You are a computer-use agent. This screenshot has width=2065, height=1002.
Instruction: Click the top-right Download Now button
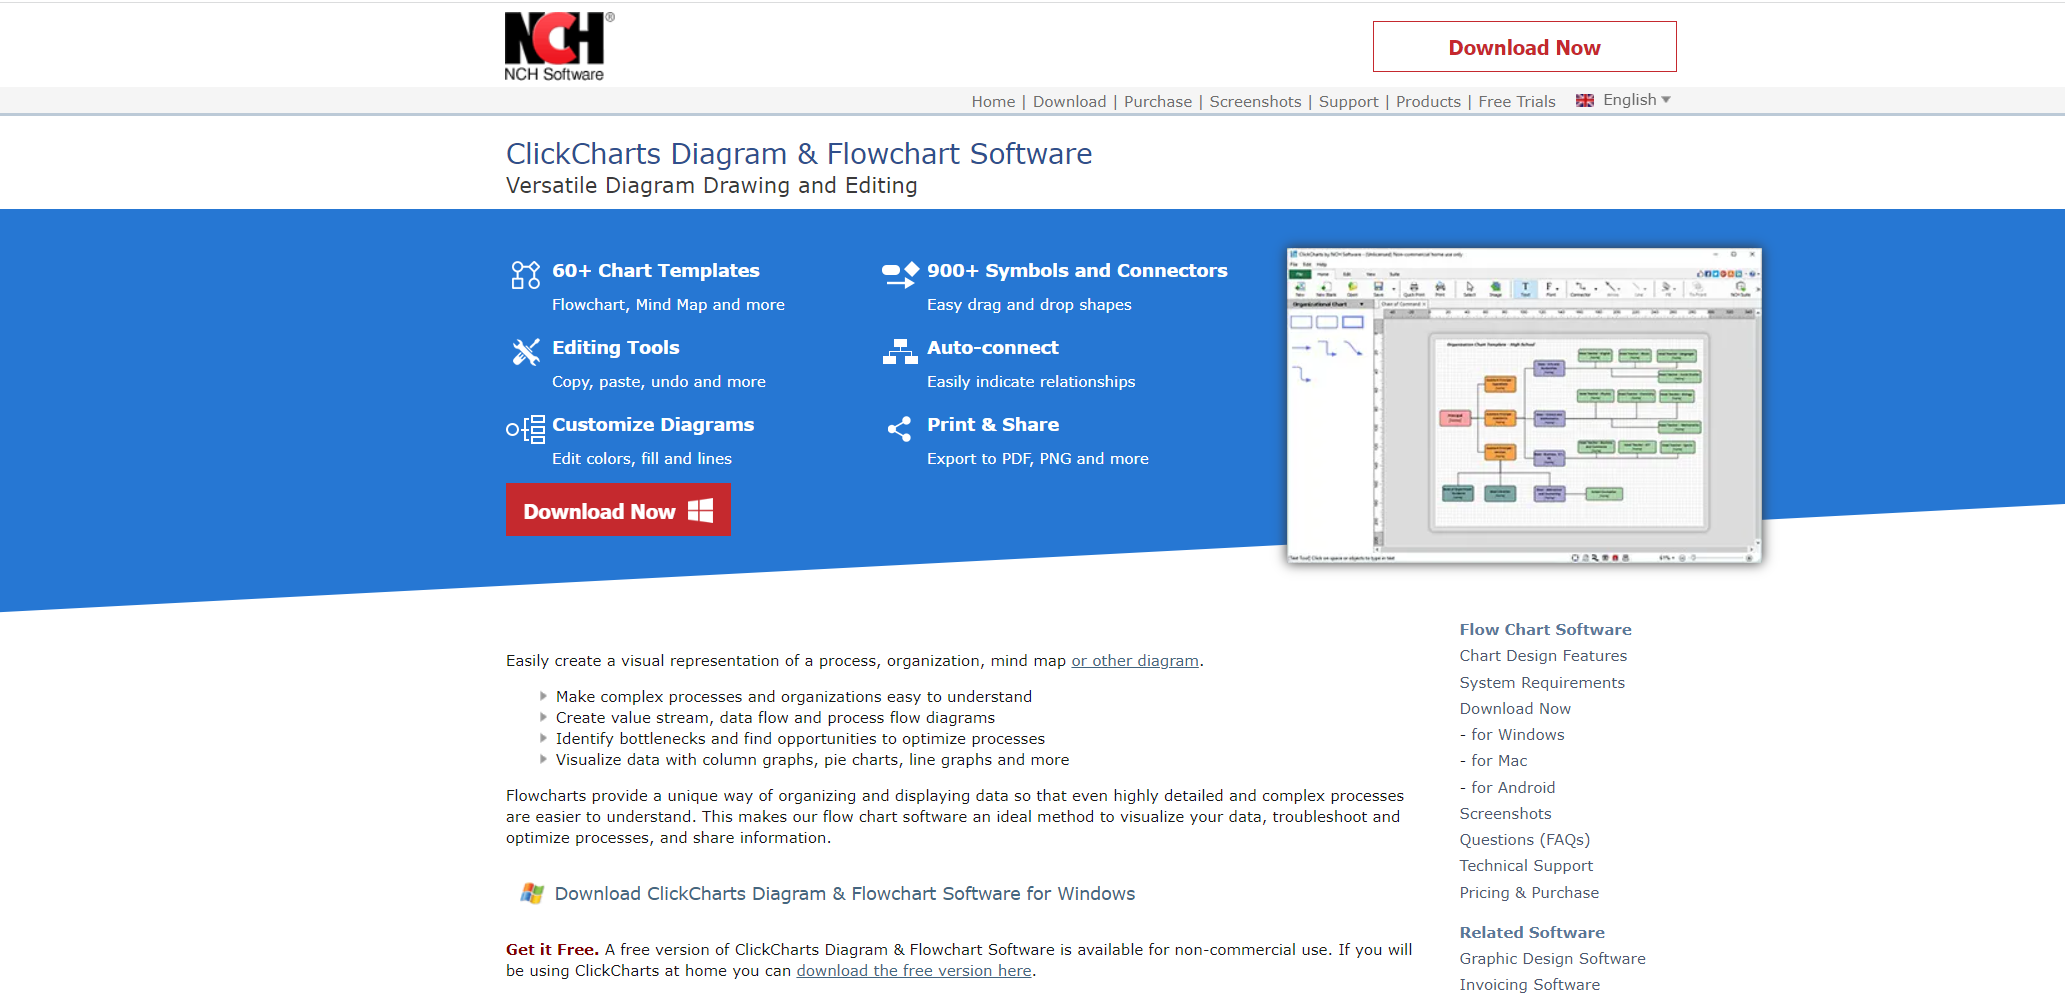pos(1524,47)
